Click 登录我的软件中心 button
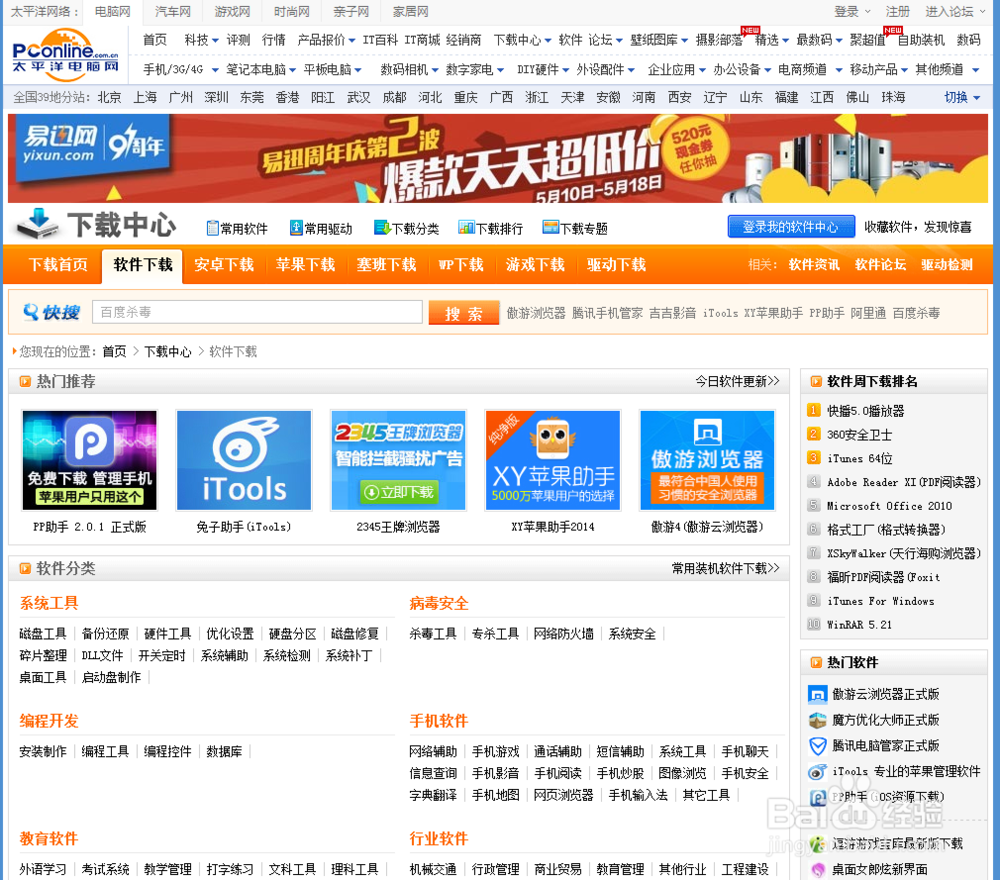 [791, 226]
